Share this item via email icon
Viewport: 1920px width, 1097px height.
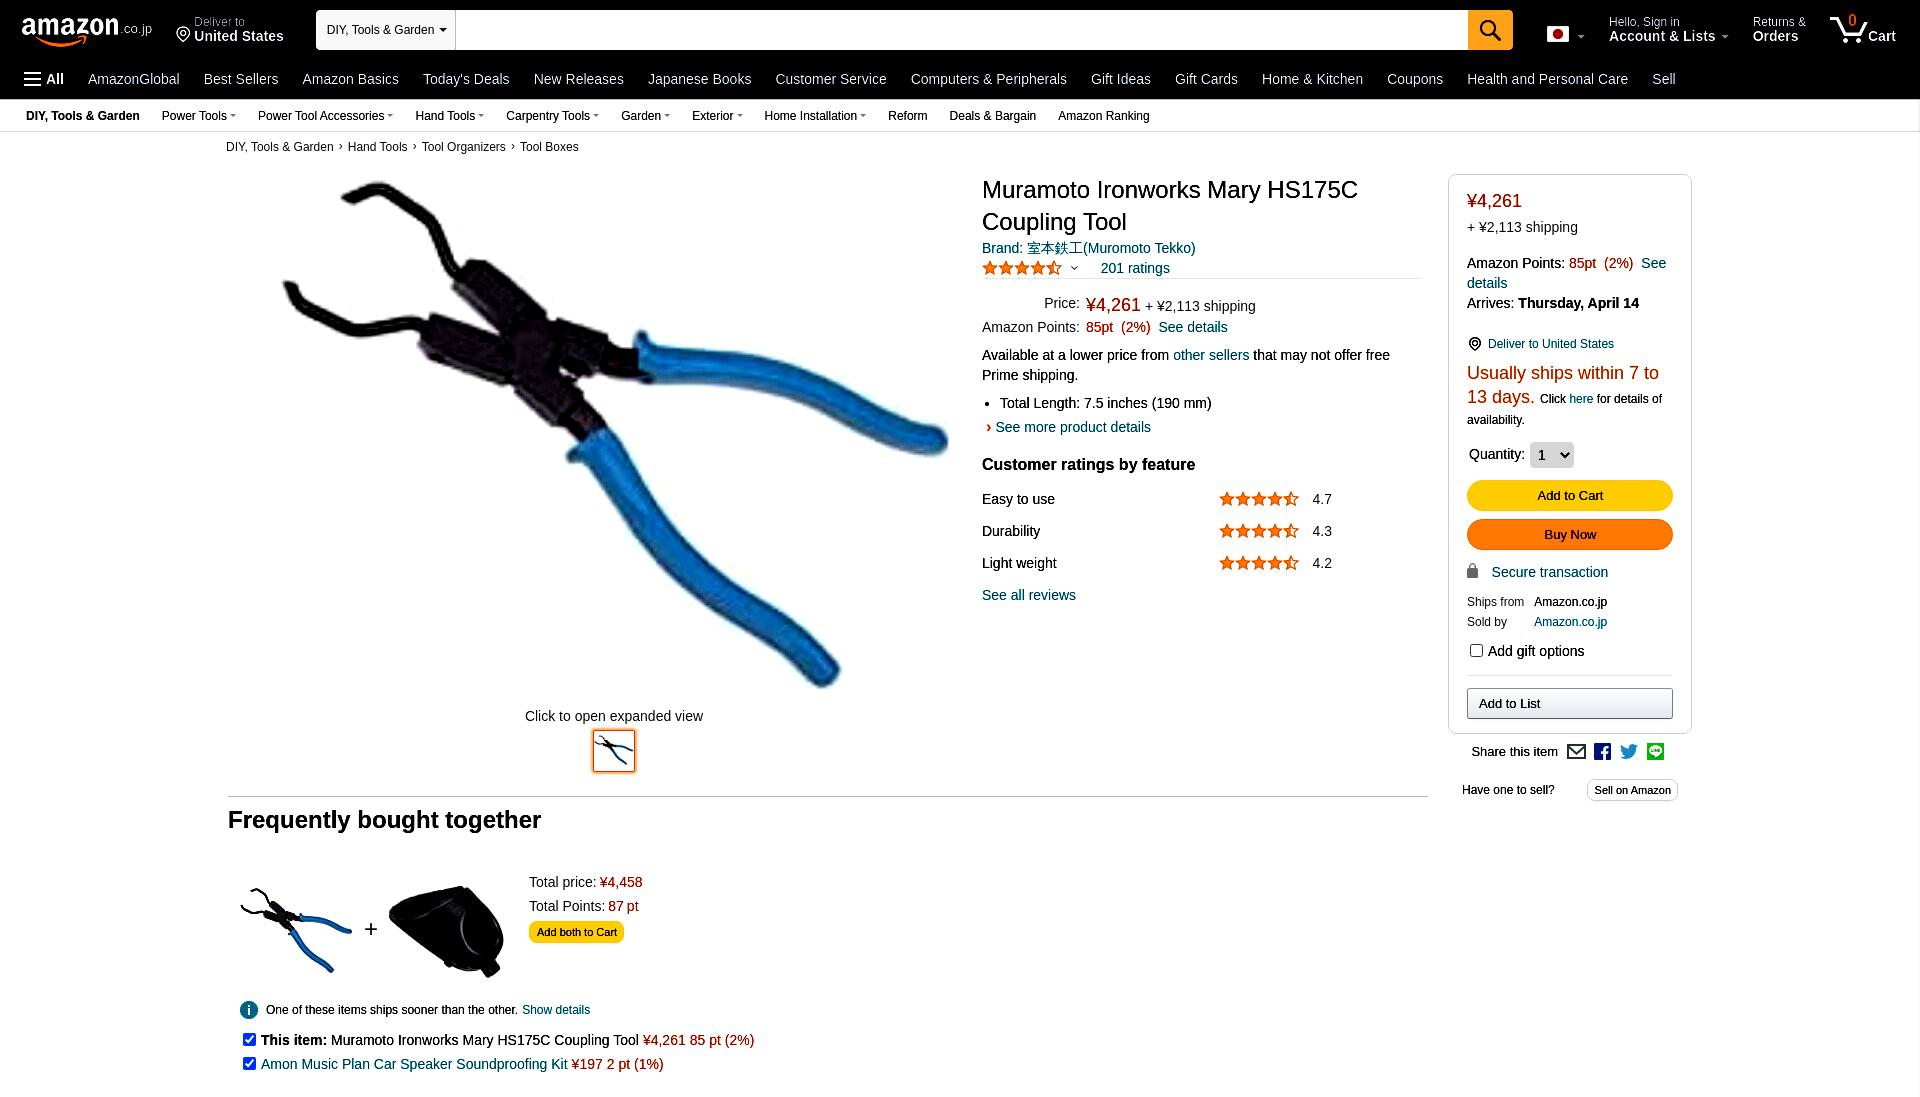coord(1576,752)
